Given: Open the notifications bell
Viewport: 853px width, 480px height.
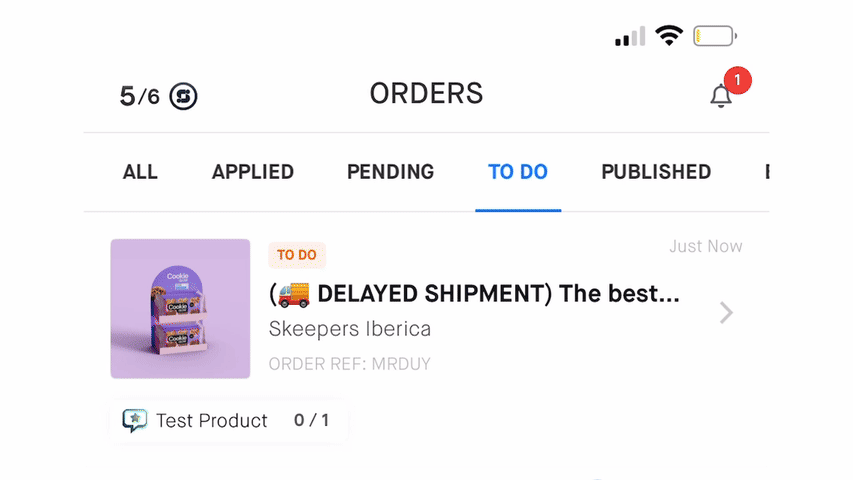Looking at the screenshot, I should coord(720,96).
